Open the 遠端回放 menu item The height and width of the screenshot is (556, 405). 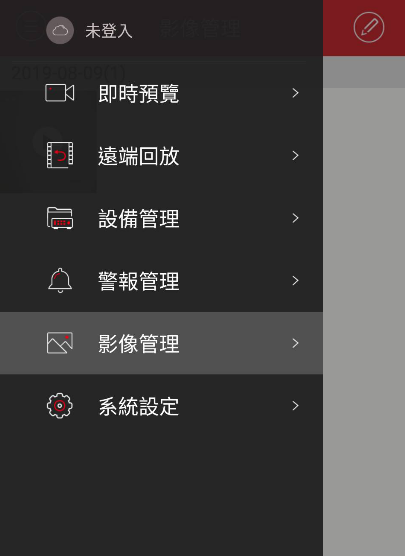point(161,155)
